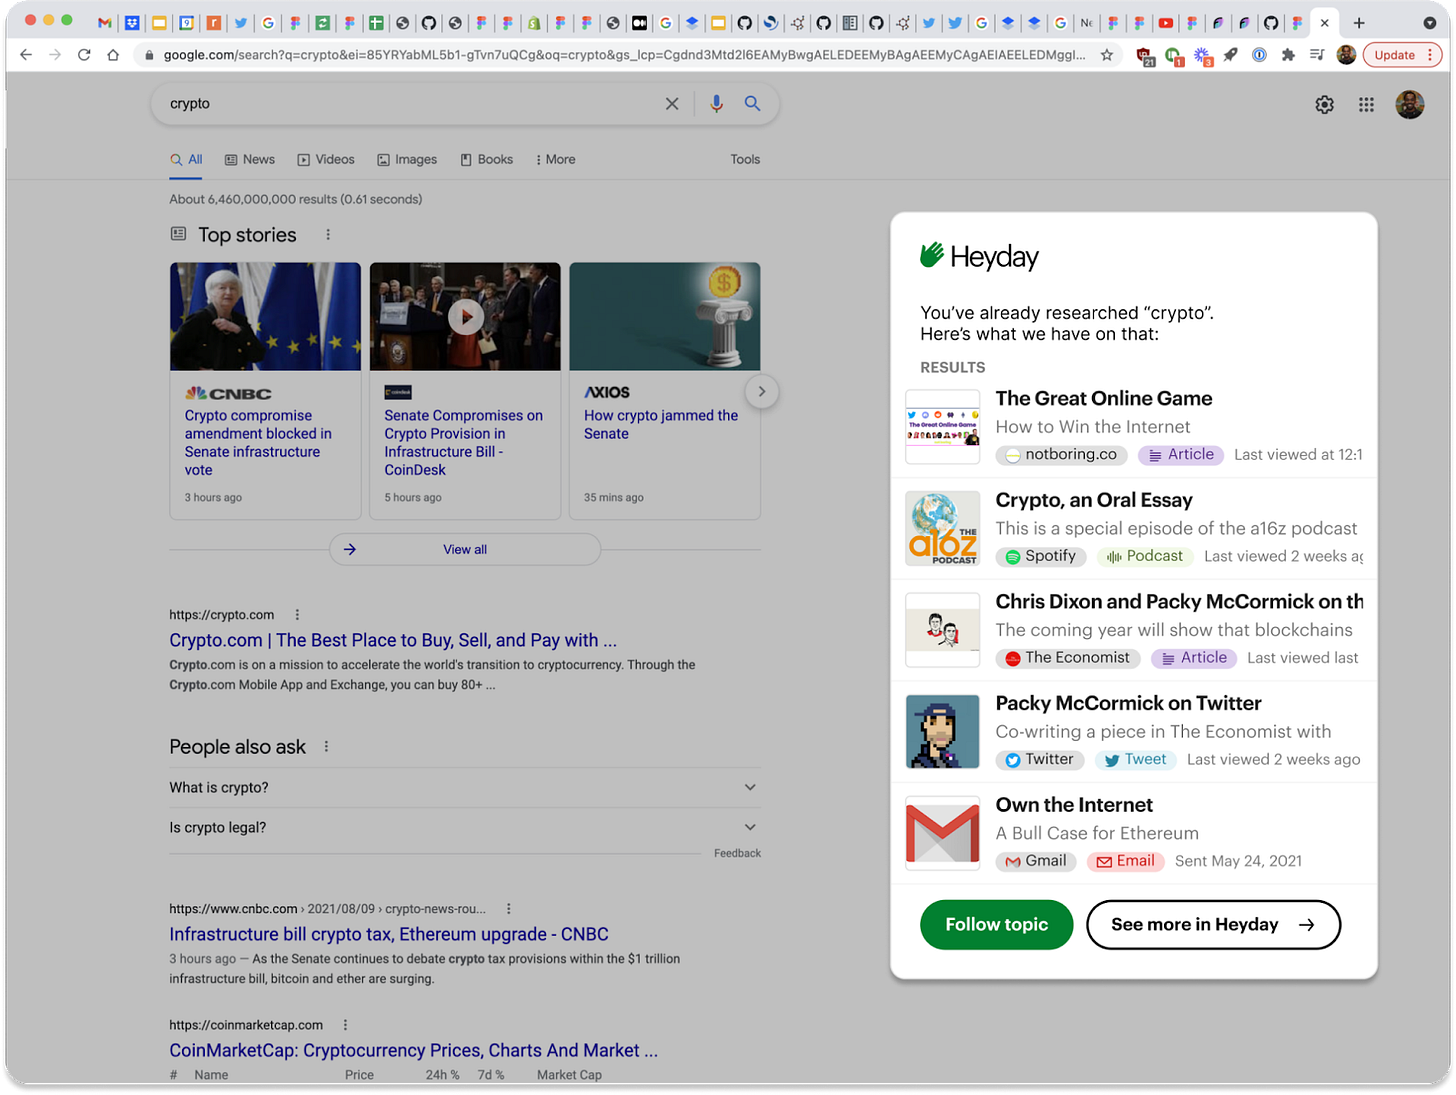Open the CoinMarketCap Cryptocurrency Prices result
1456x1095 pixels.
[413, 1051]
